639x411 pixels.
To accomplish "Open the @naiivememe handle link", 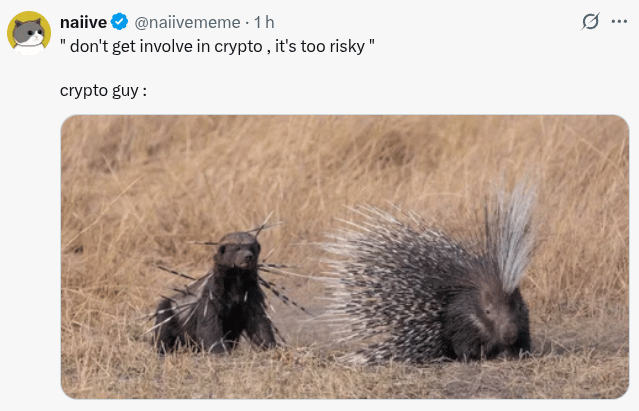I will point(187,22).
